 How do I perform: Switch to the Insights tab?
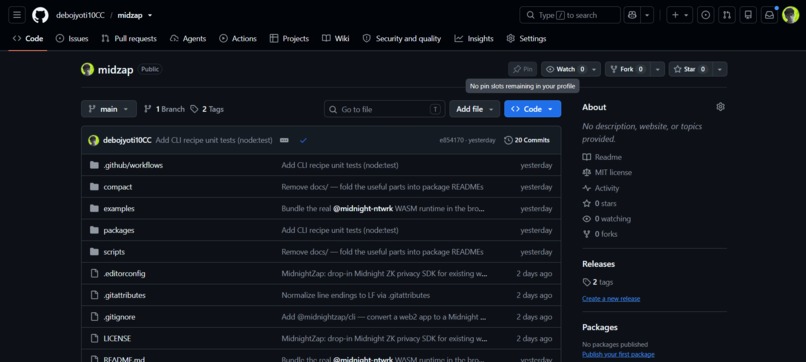click(x=474, y=39)
